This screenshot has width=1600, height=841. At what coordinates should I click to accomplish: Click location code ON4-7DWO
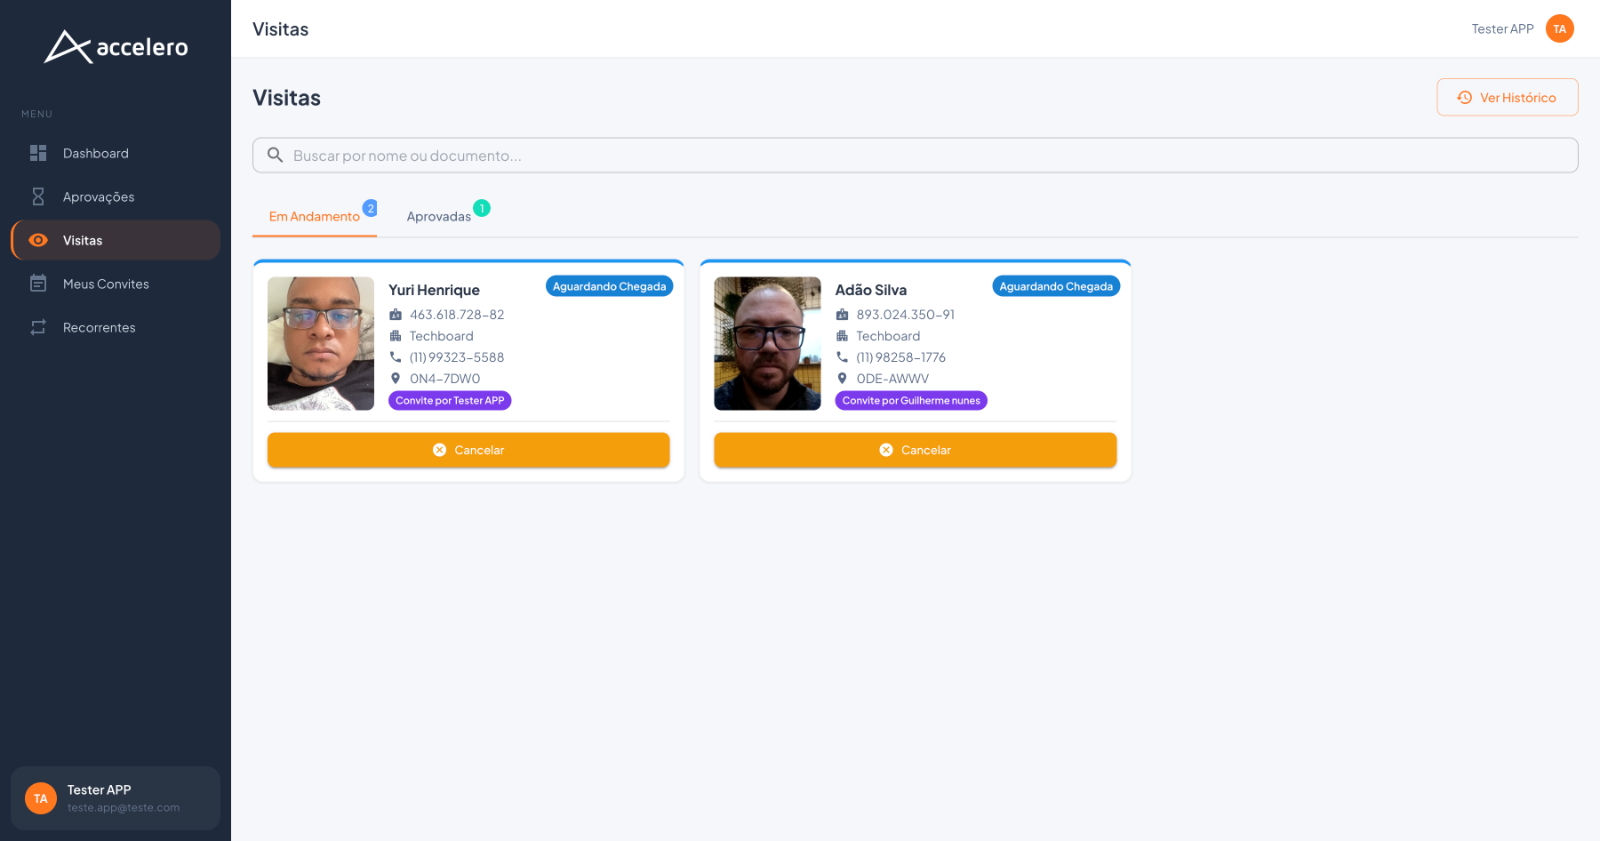coord(445,378)
